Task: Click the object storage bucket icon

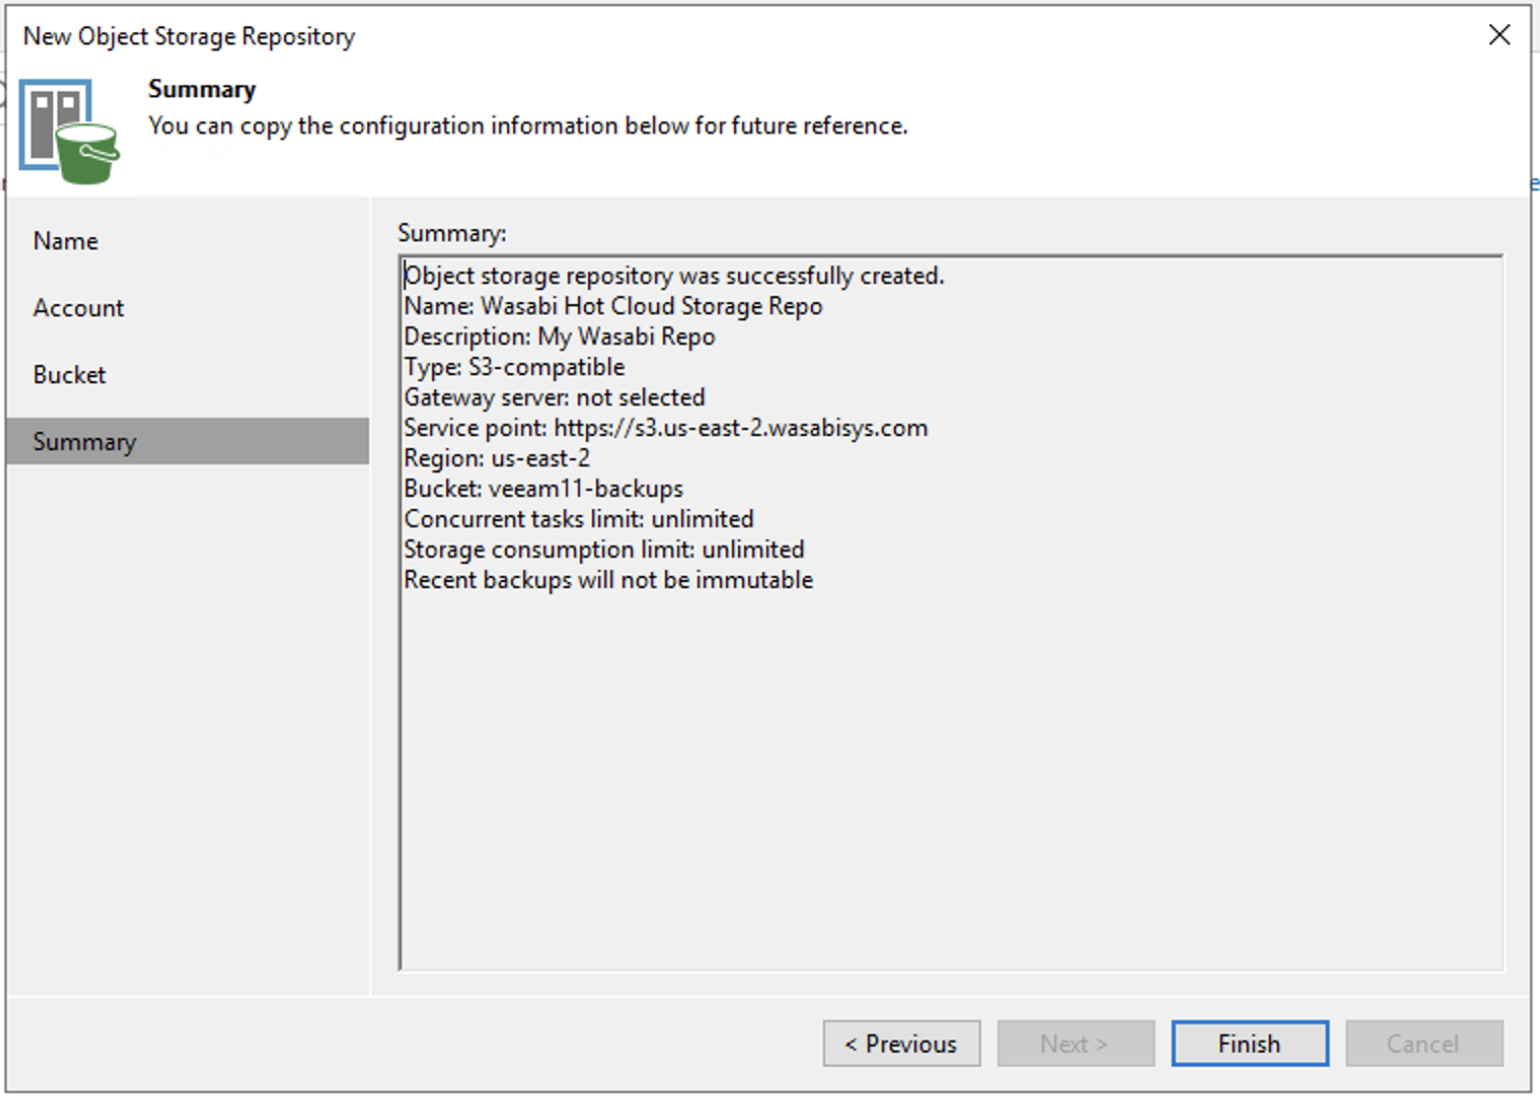Action: pos(69,132)
